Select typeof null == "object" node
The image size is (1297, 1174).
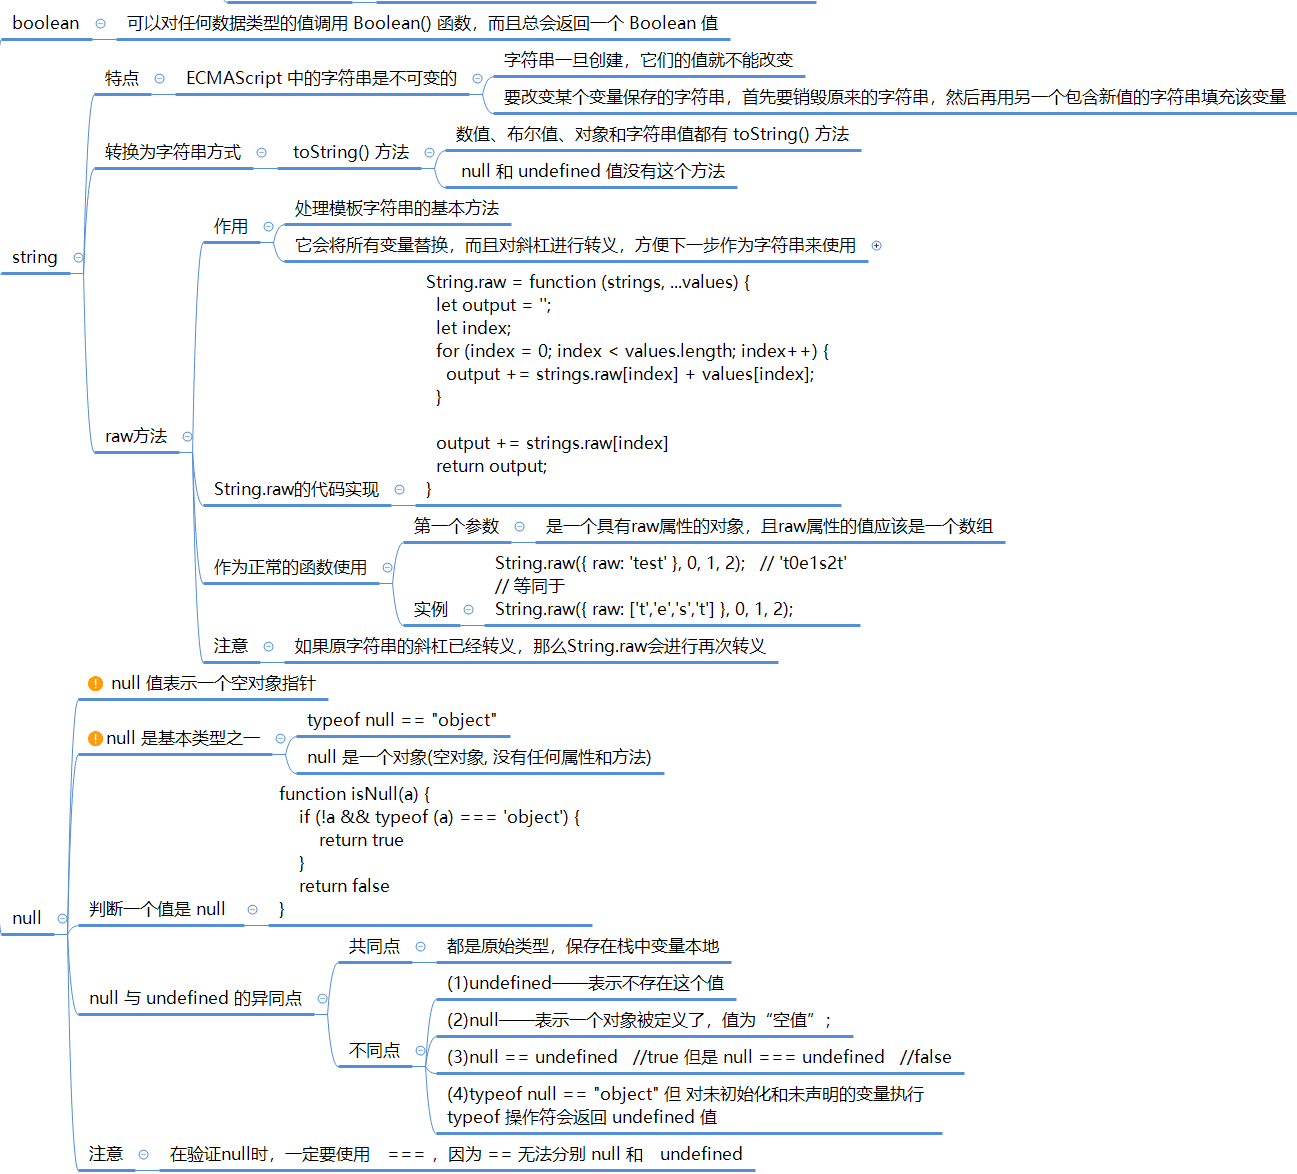(402, 720)
